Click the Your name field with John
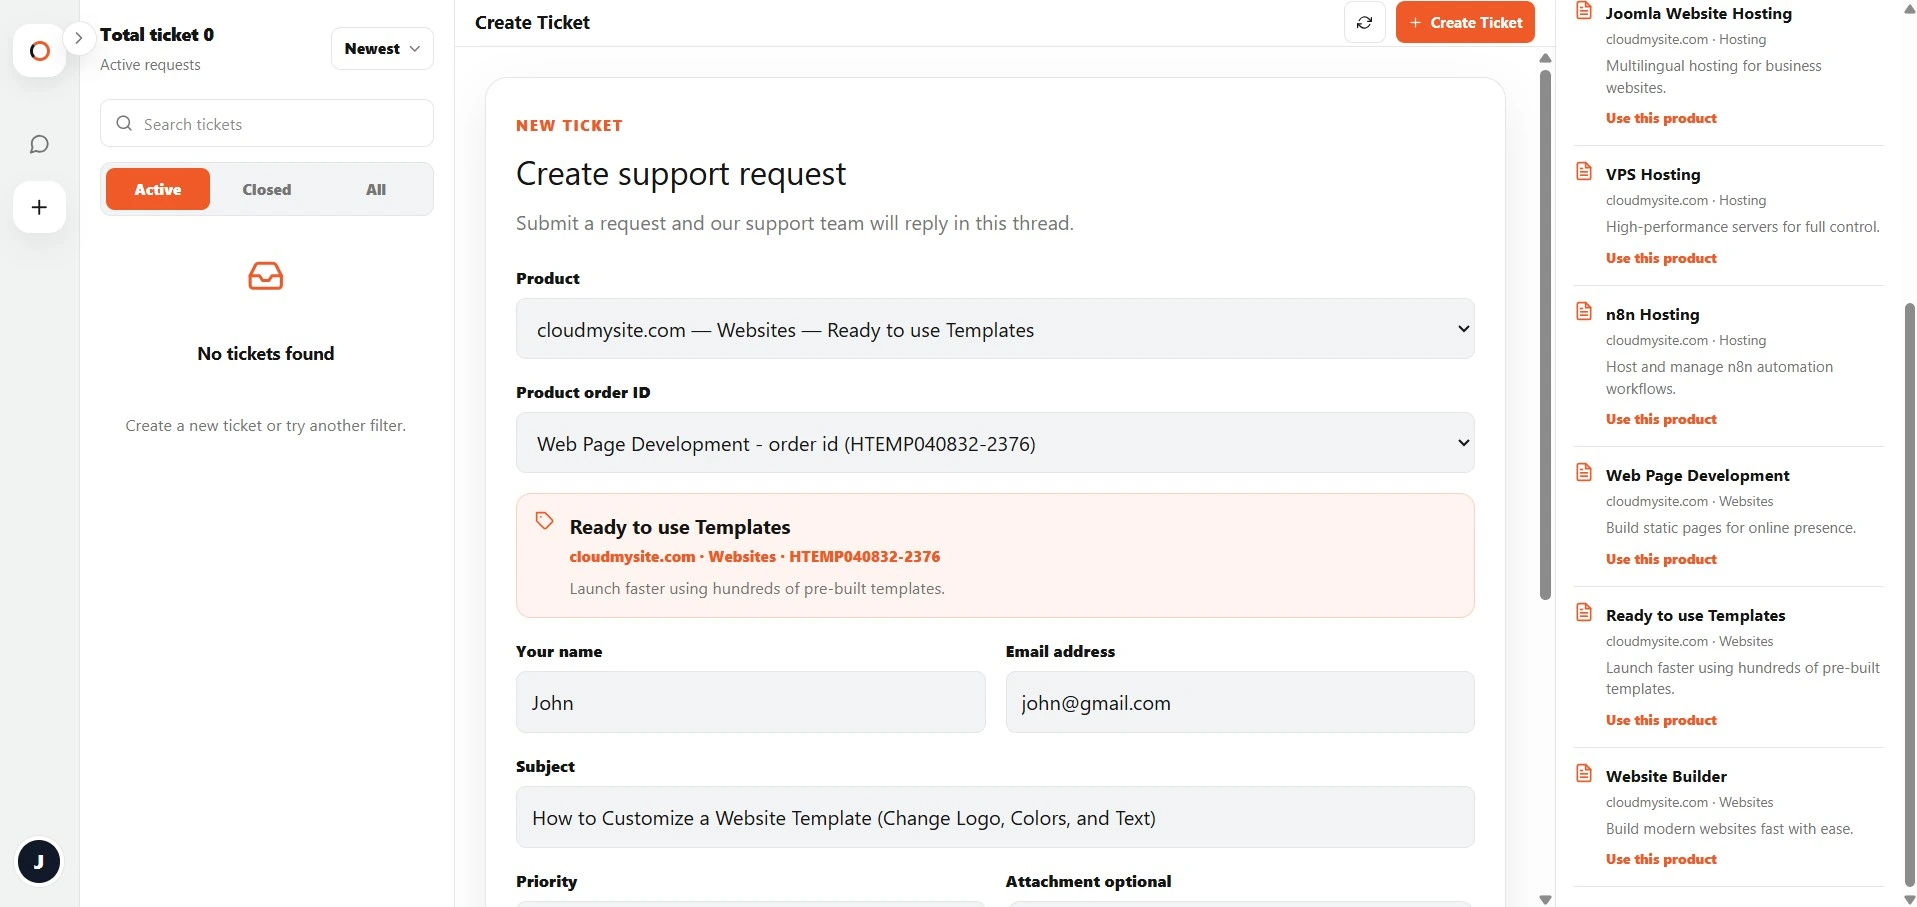1917x907 pixels. click(751, 702)
